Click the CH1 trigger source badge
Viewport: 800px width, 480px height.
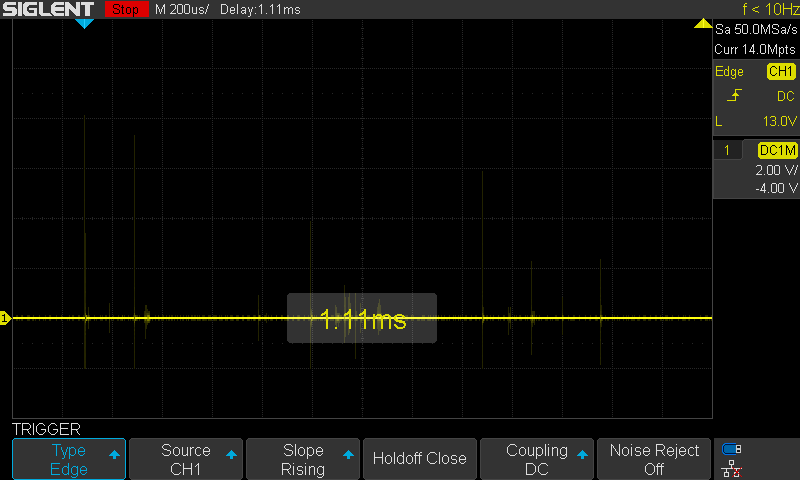[781, 71]
